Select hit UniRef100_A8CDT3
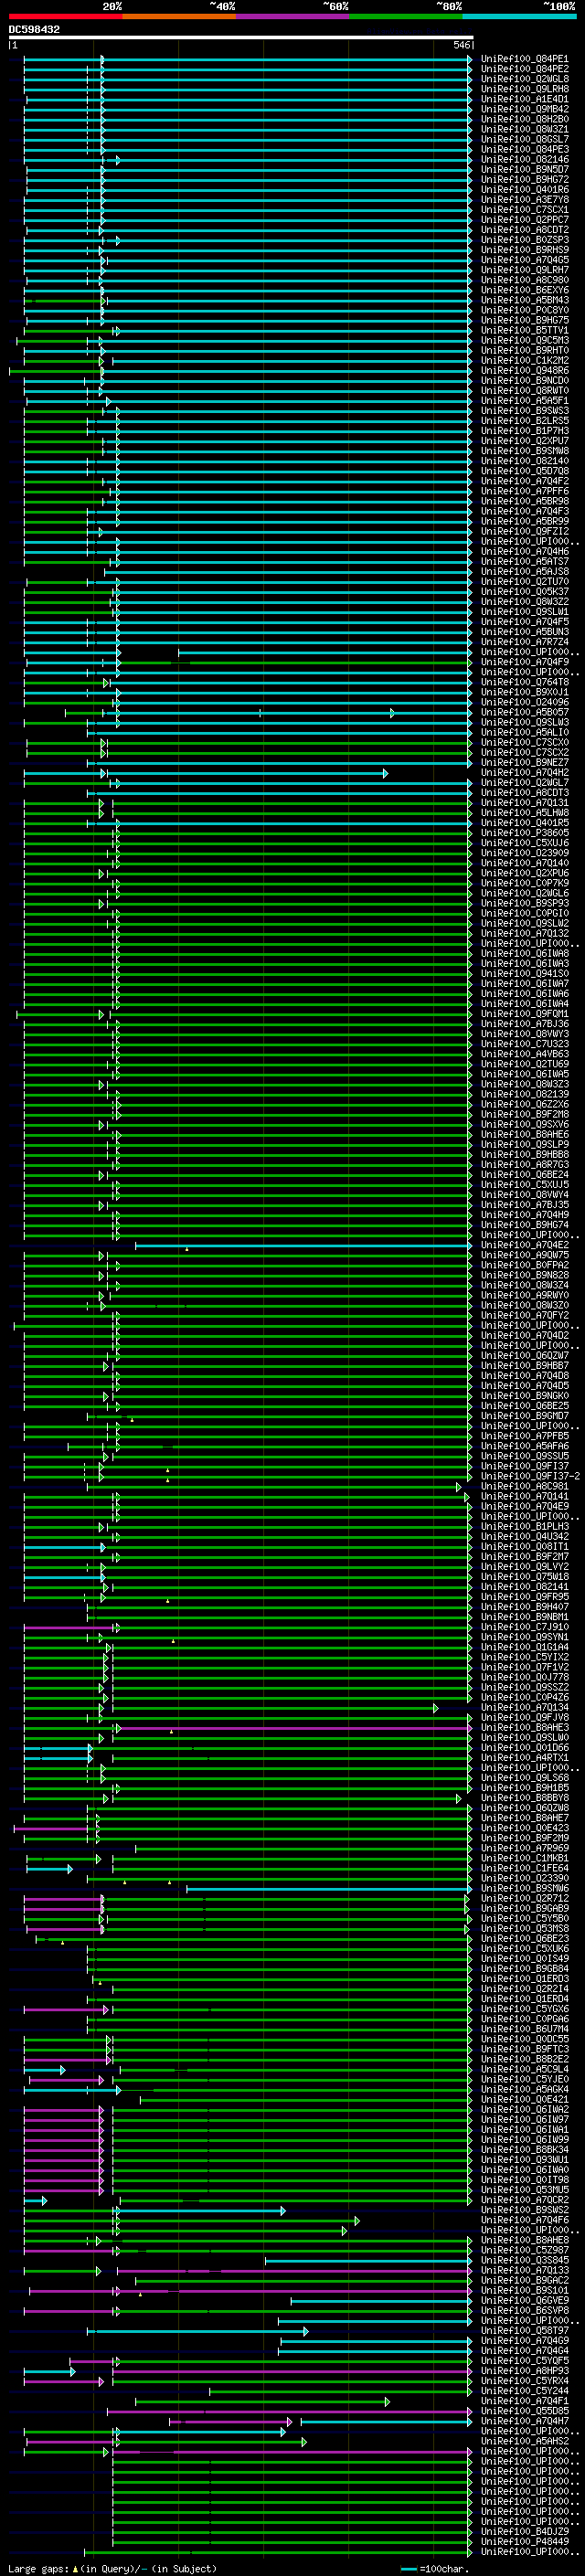585x2576 pixels. coord(525,792)
